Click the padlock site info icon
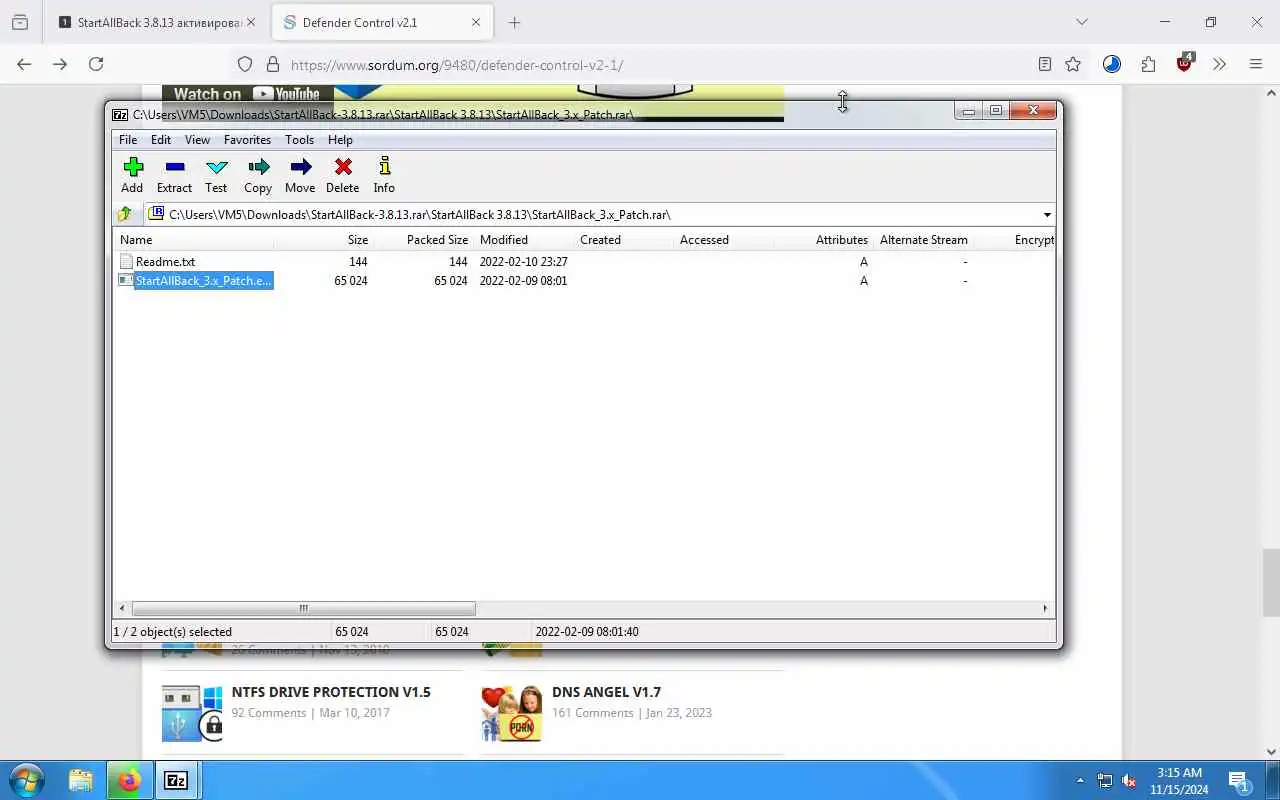Image resolution: width=1280 pixels, height=800 pixels. [272, 64]
